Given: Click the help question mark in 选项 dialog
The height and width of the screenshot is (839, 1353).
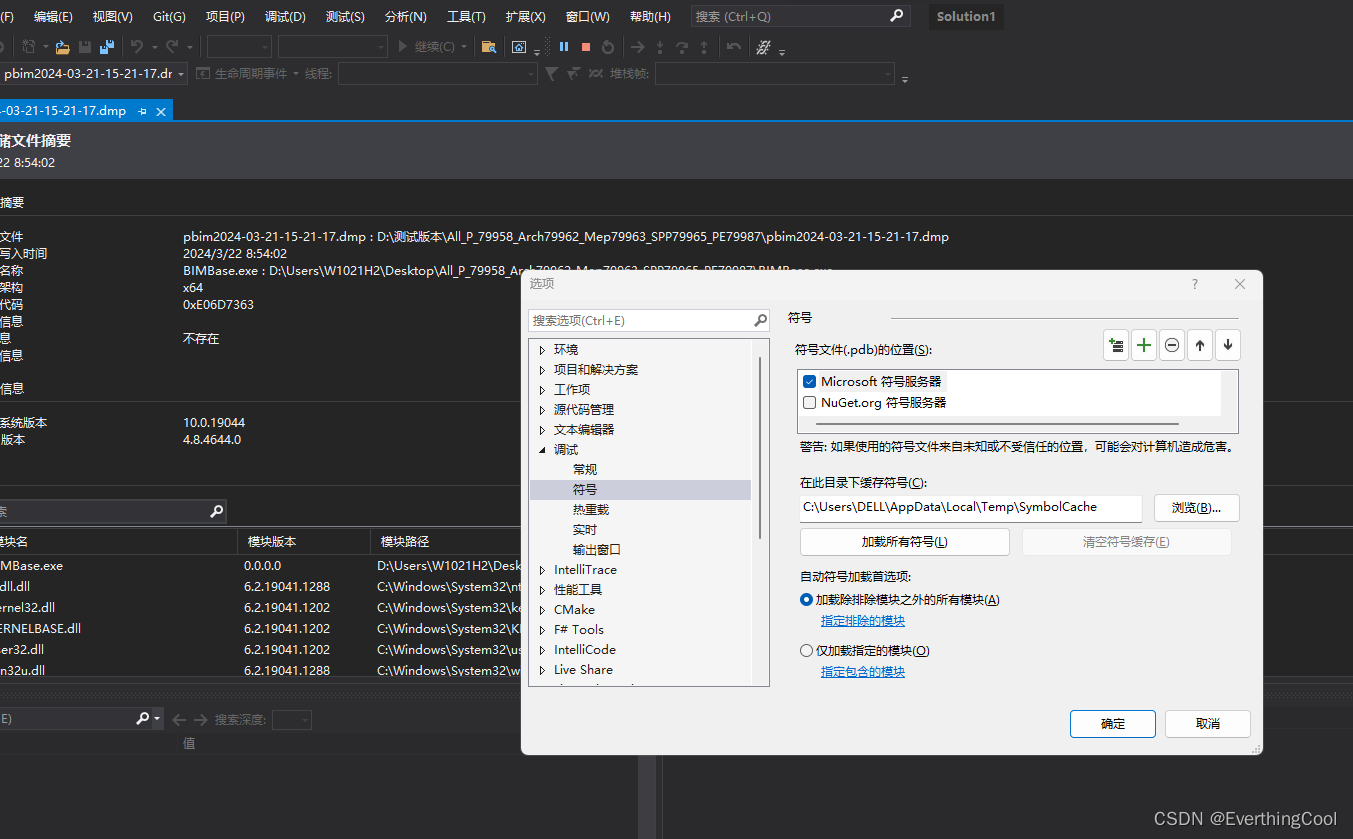Looking at the screenshot, I should coord(1194,284).
